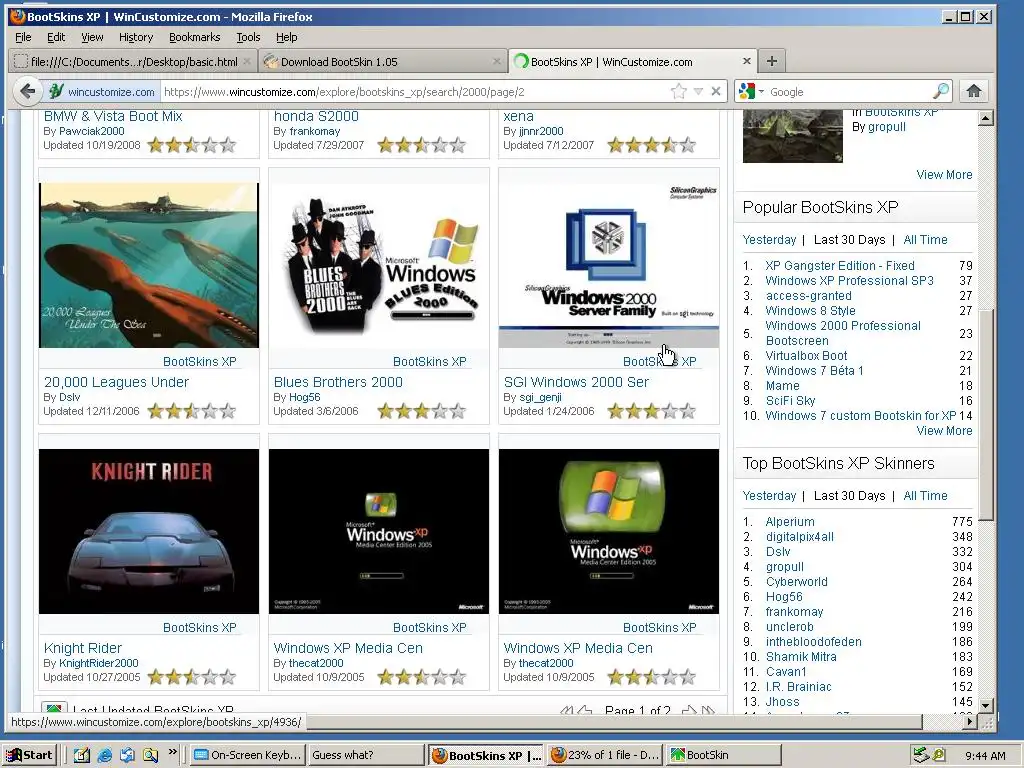Open the Edit menu
The height and width of the screenshot is (768, 1024).
[x=56, y=37]
